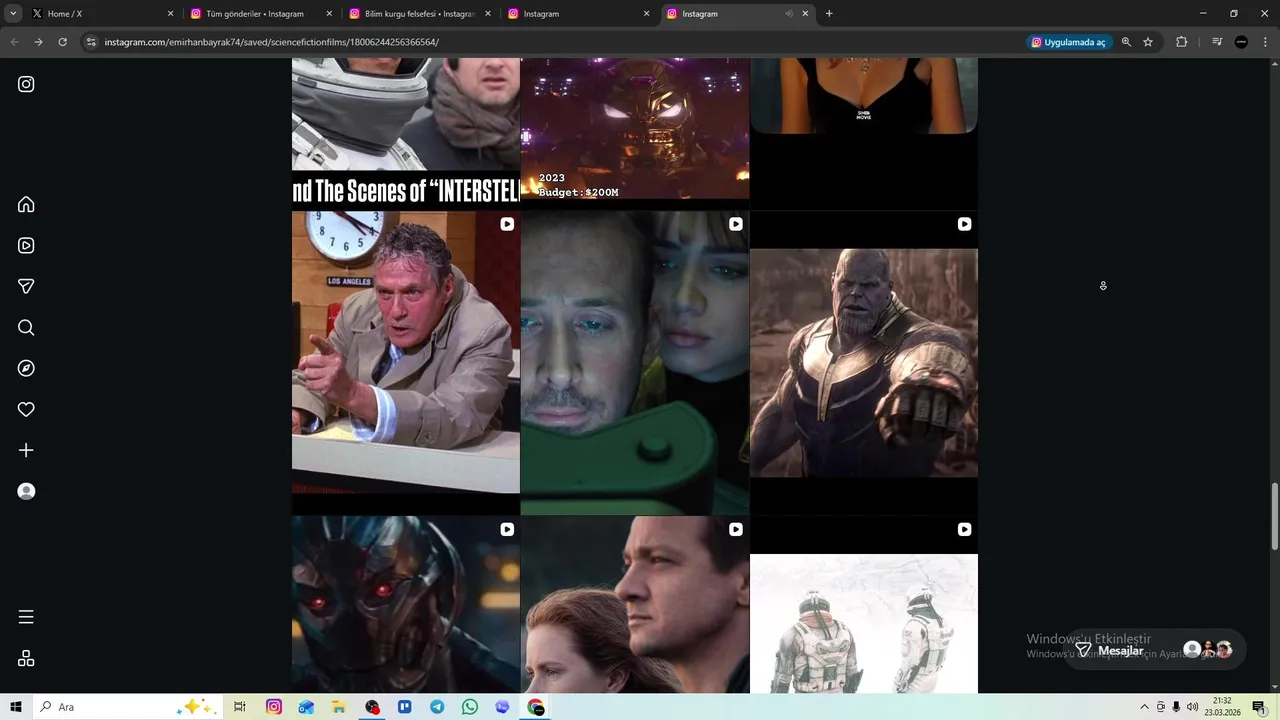The image size is (1280, 720).
Task: Switch to Tüm gönderiler • Instagram tab
Action: [x=260, y=14]
